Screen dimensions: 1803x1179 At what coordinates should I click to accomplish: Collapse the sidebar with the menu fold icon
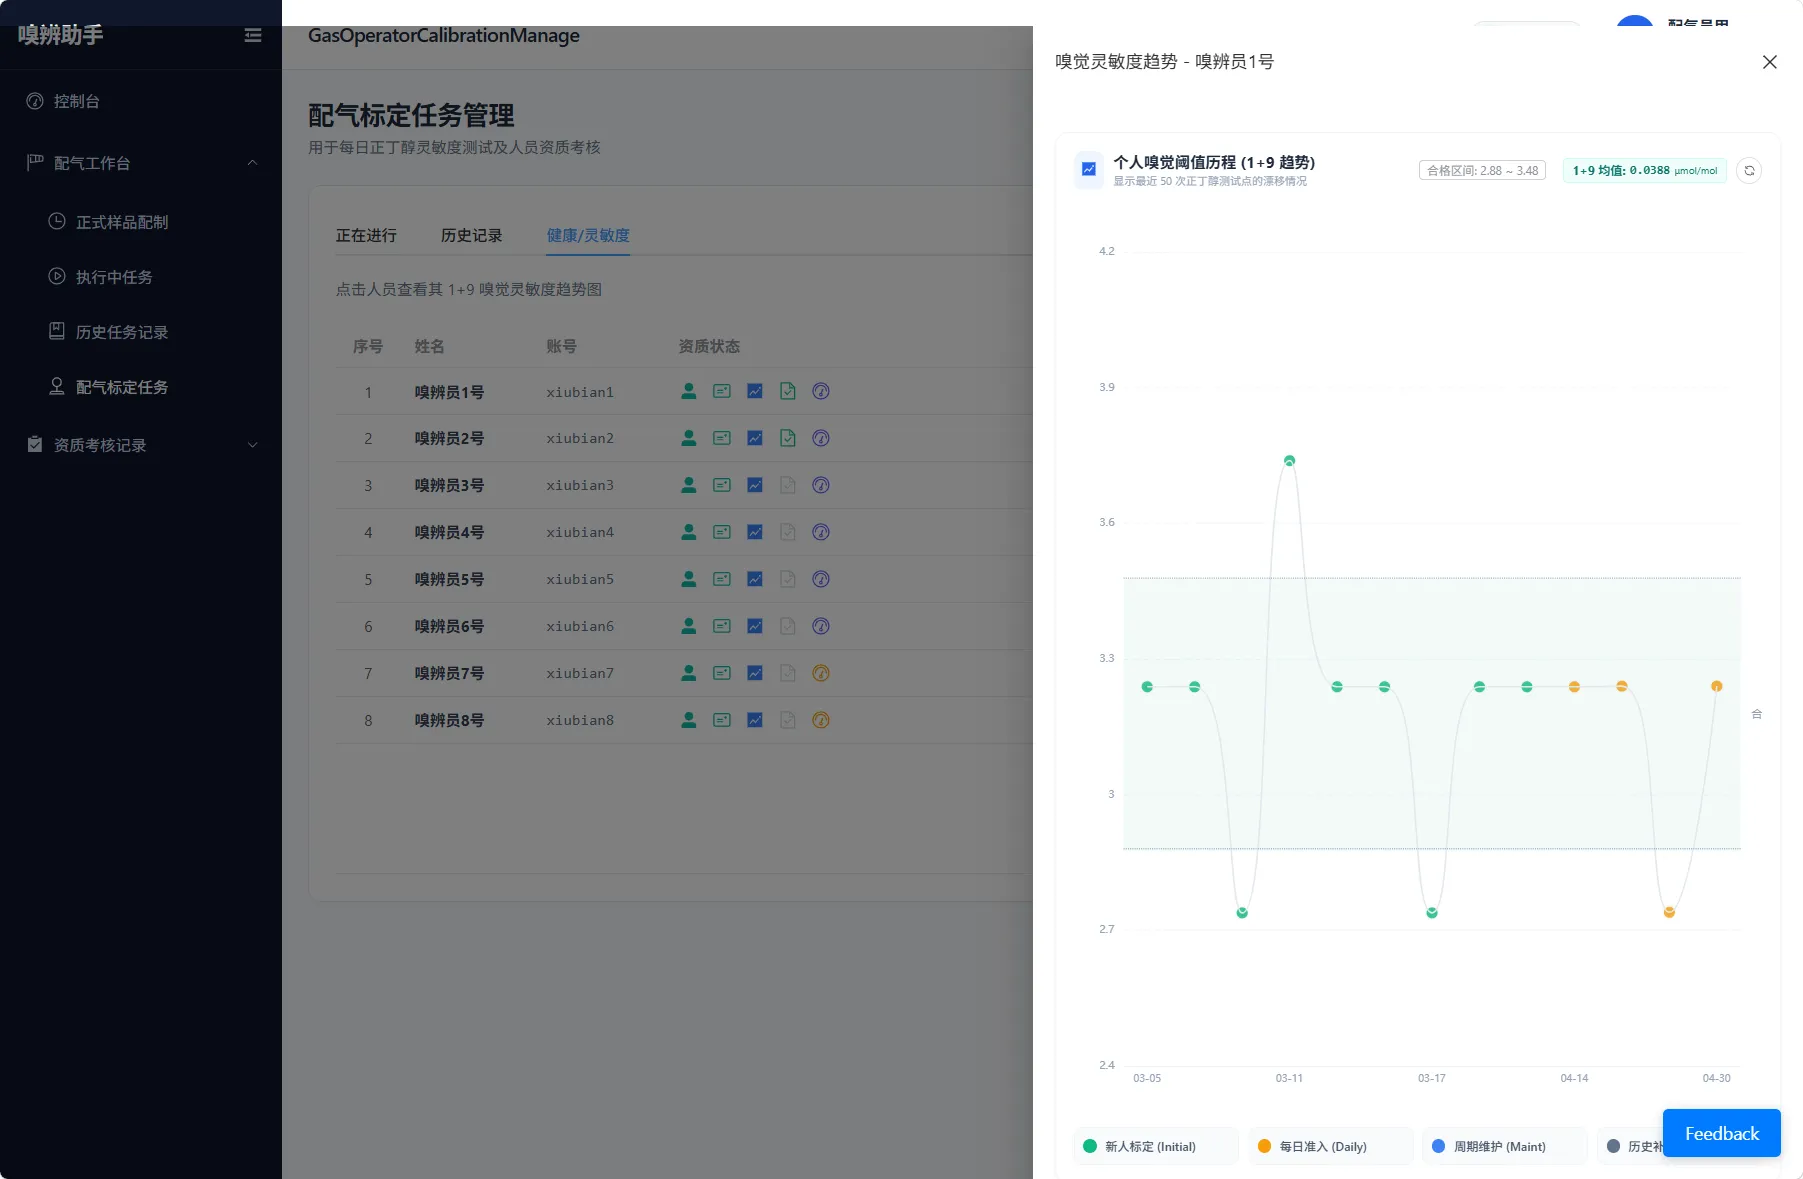tap(253, 35)
